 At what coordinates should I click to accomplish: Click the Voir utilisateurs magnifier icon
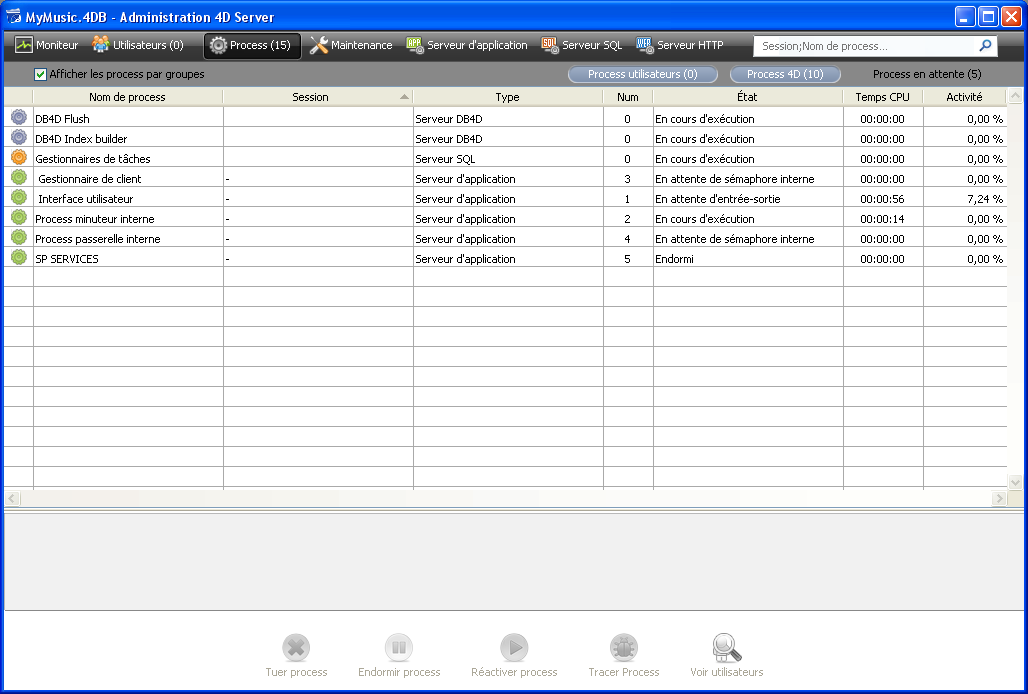726,647
